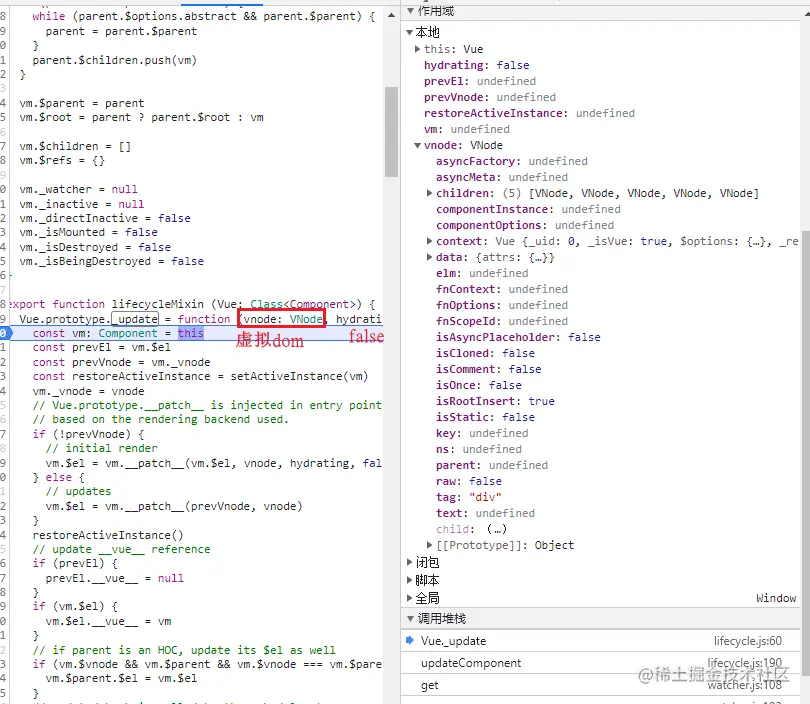Invoke the 'child: (...)' getter value
Screen dimensions: 810x704
(497, 529)
